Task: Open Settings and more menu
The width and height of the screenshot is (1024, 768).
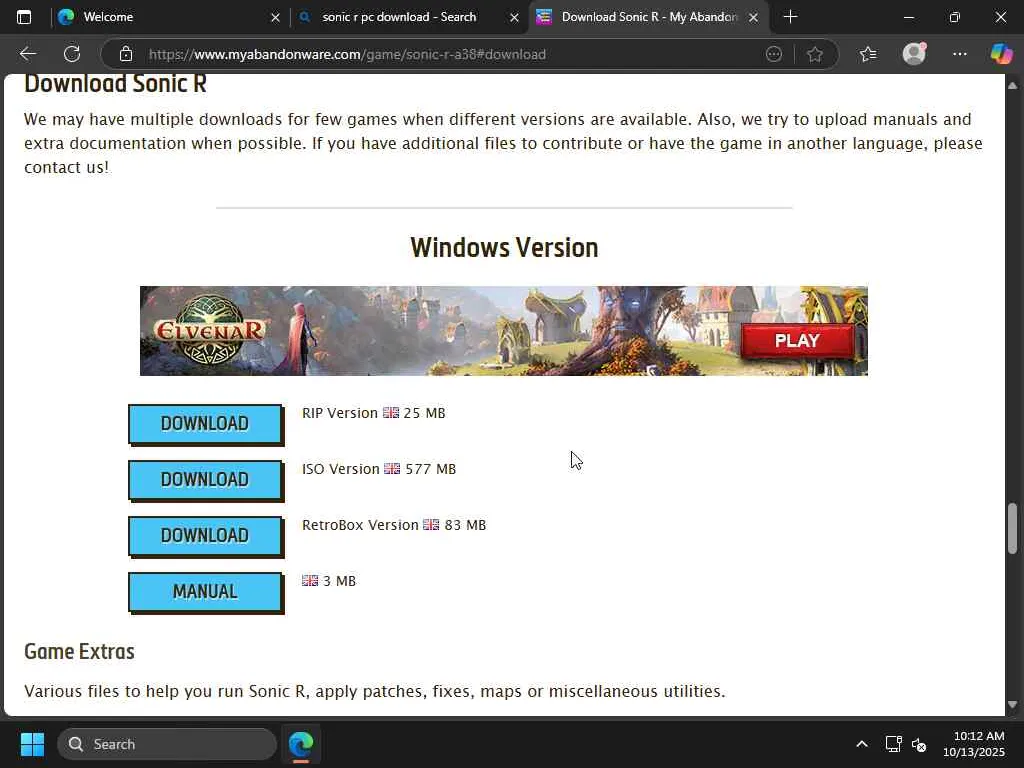Action: (959, 54)
